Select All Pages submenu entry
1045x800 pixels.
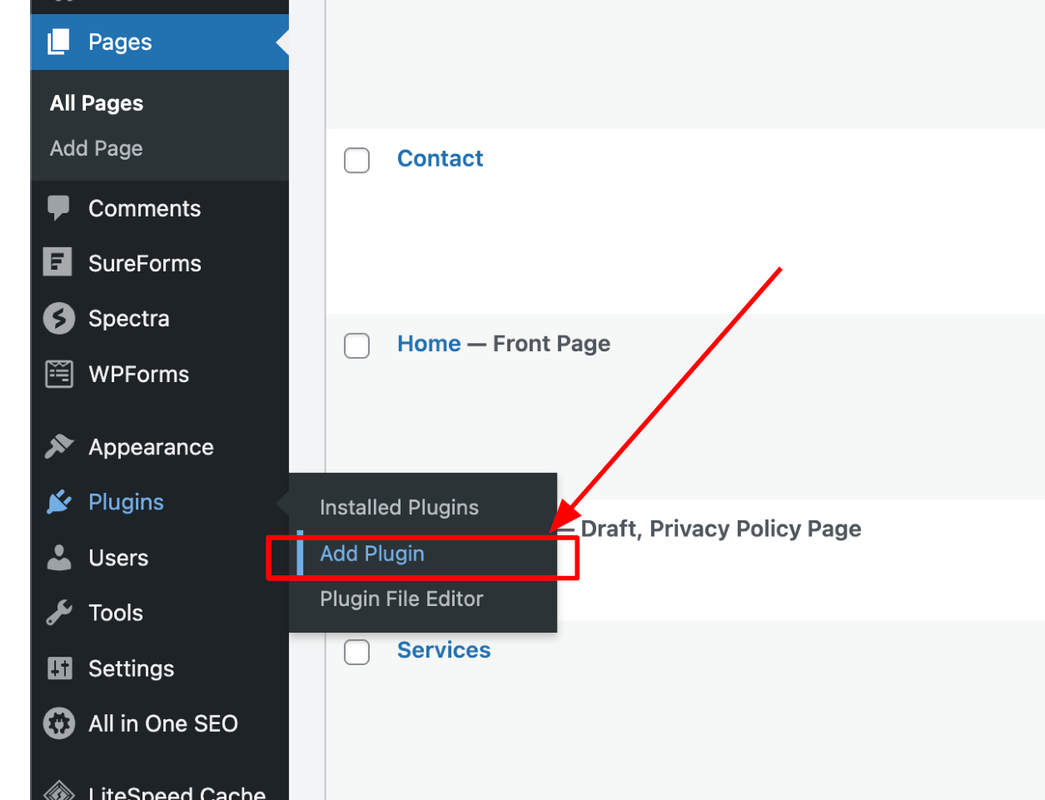(97, 103)
